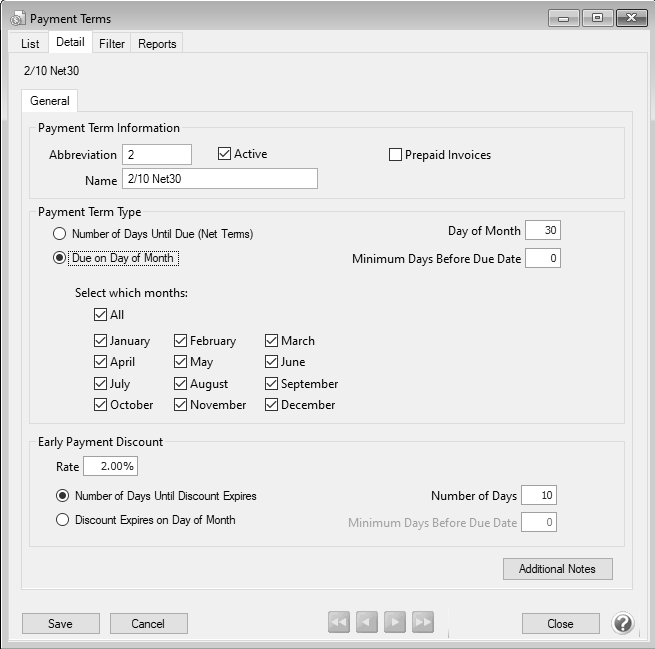Viewport: 655px width, 649px height.
Task: Uncheck the All months checkbox
Action: (x=101, y=315)
